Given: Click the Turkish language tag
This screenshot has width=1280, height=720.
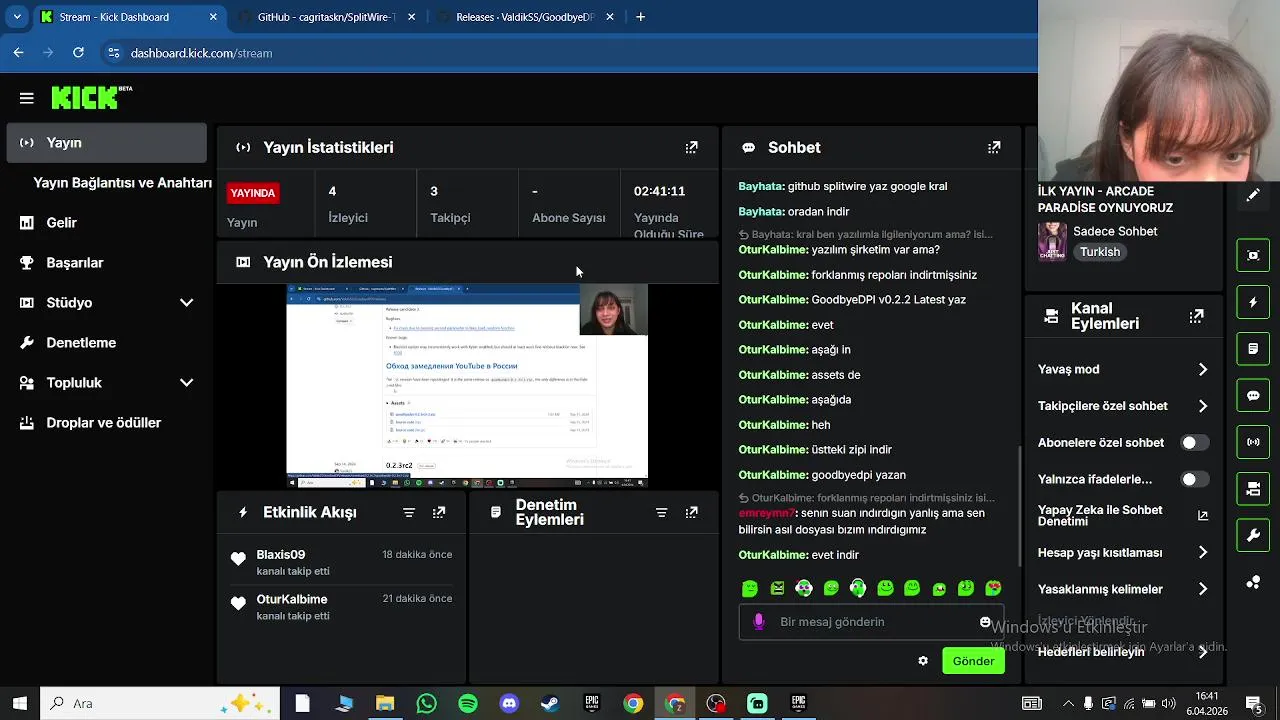Looking at the screenshot, I should click(1100, 252).
